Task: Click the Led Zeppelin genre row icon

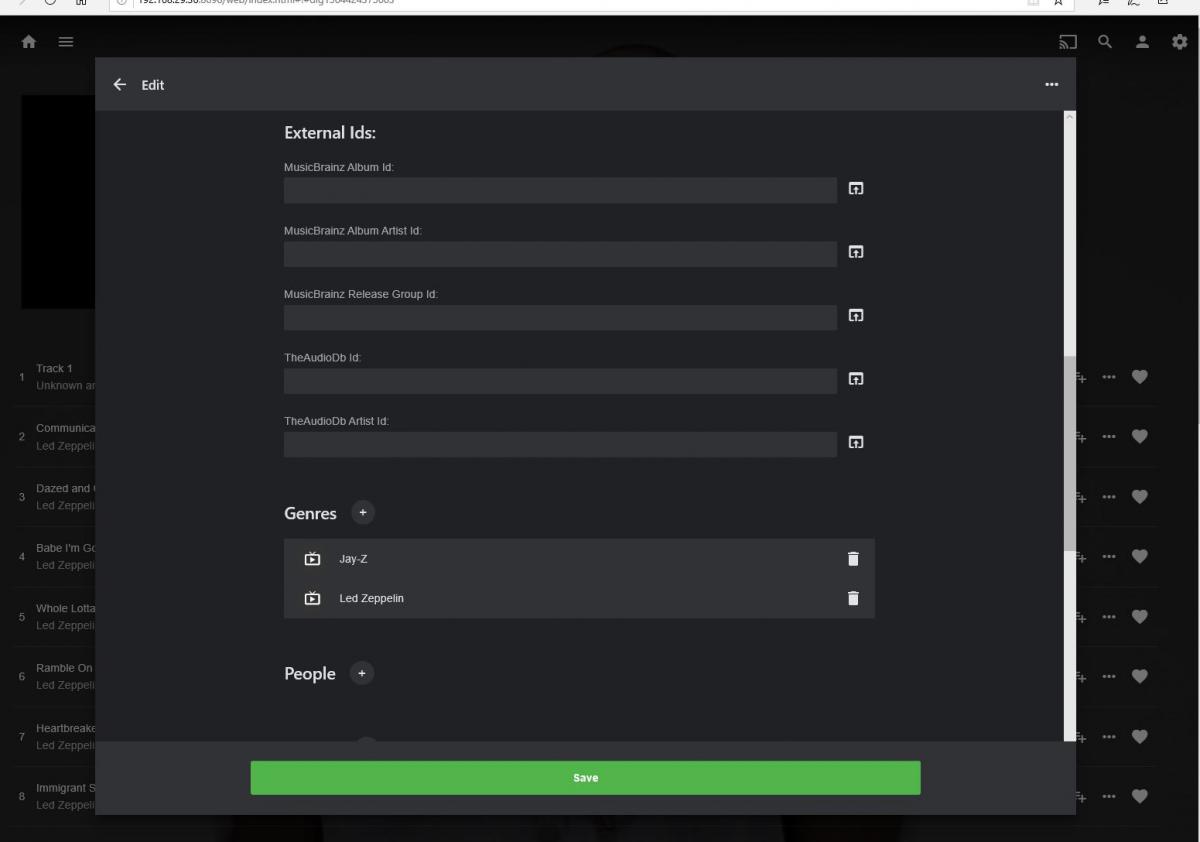Action: 312,598
